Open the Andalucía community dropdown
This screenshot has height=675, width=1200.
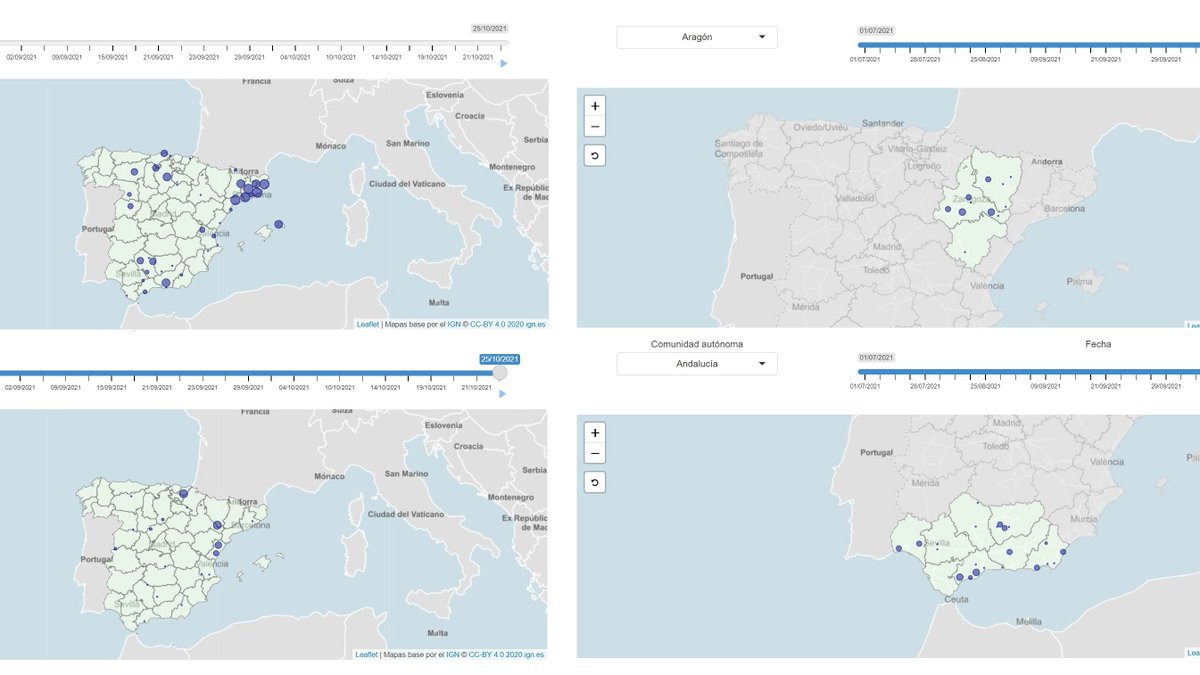click(697, 364)
